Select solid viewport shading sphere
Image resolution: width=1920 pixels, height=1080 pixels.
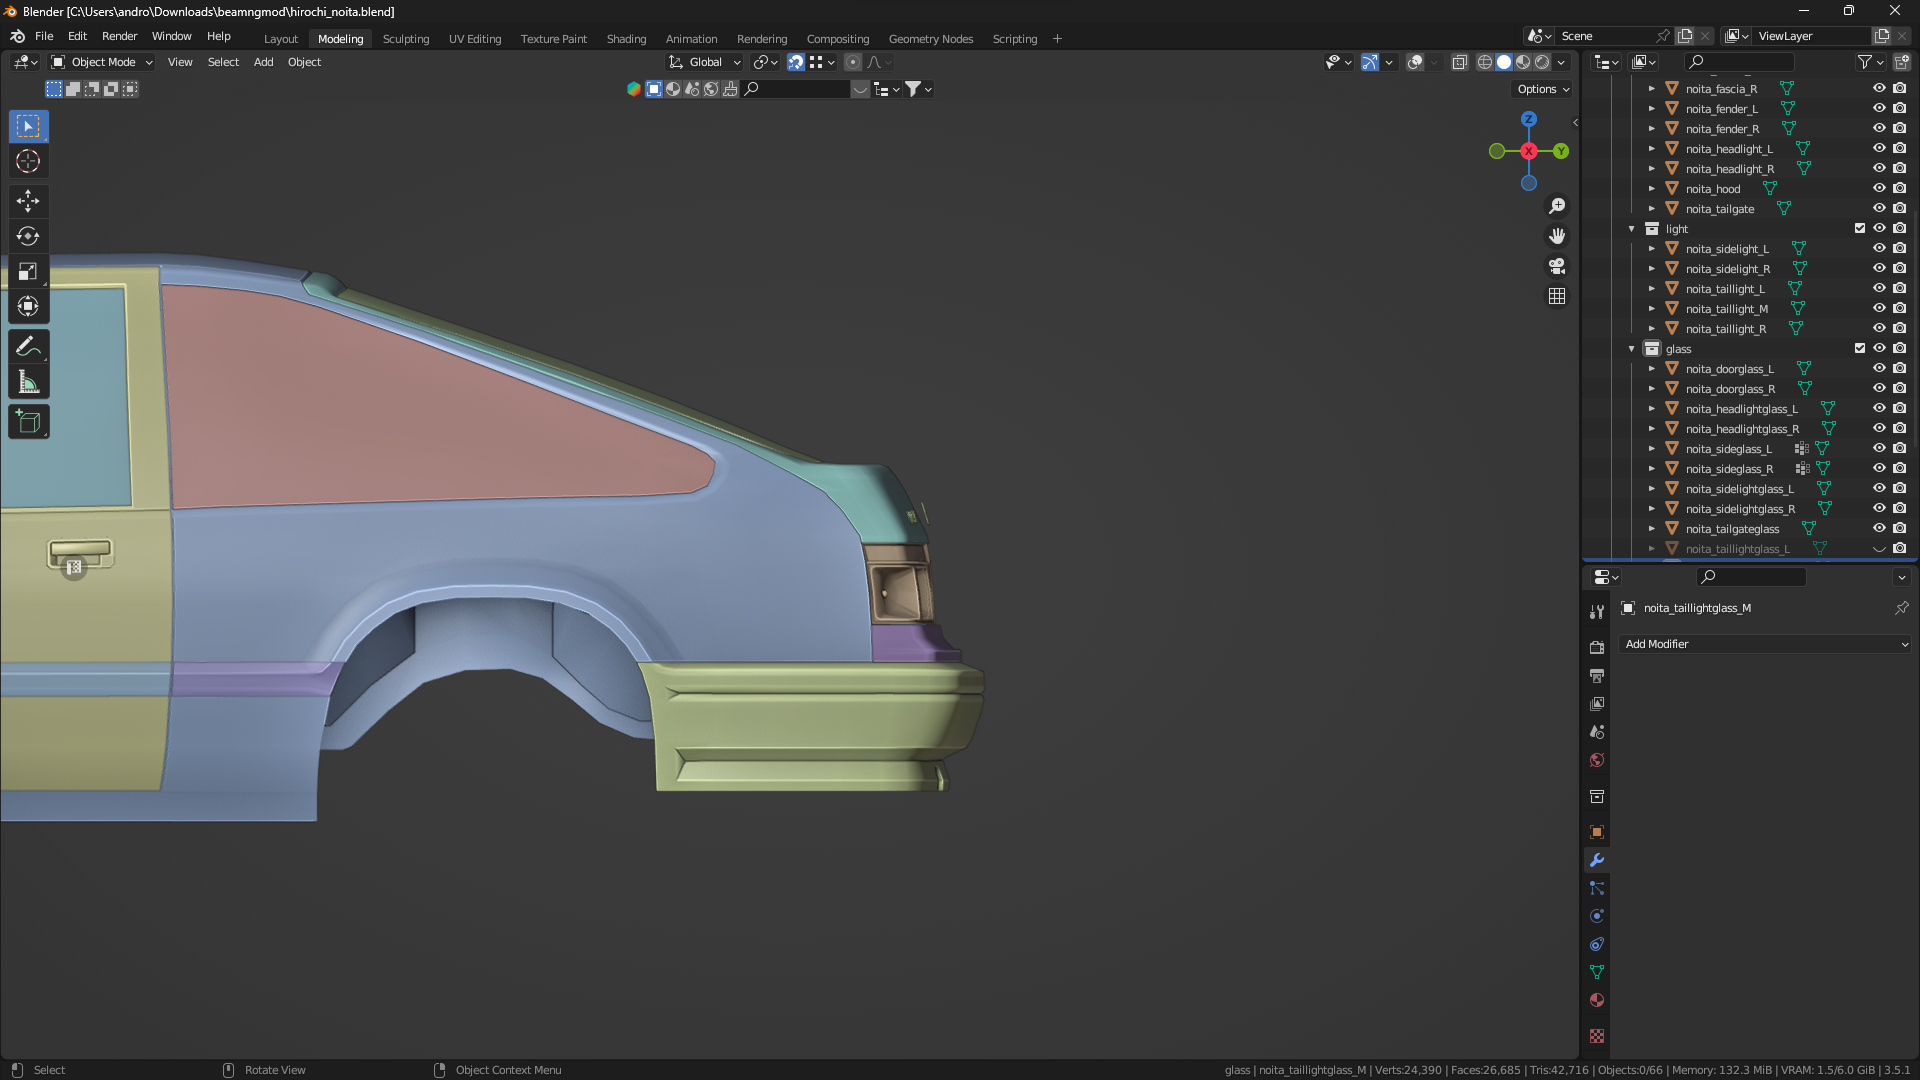pos(1504,62)
